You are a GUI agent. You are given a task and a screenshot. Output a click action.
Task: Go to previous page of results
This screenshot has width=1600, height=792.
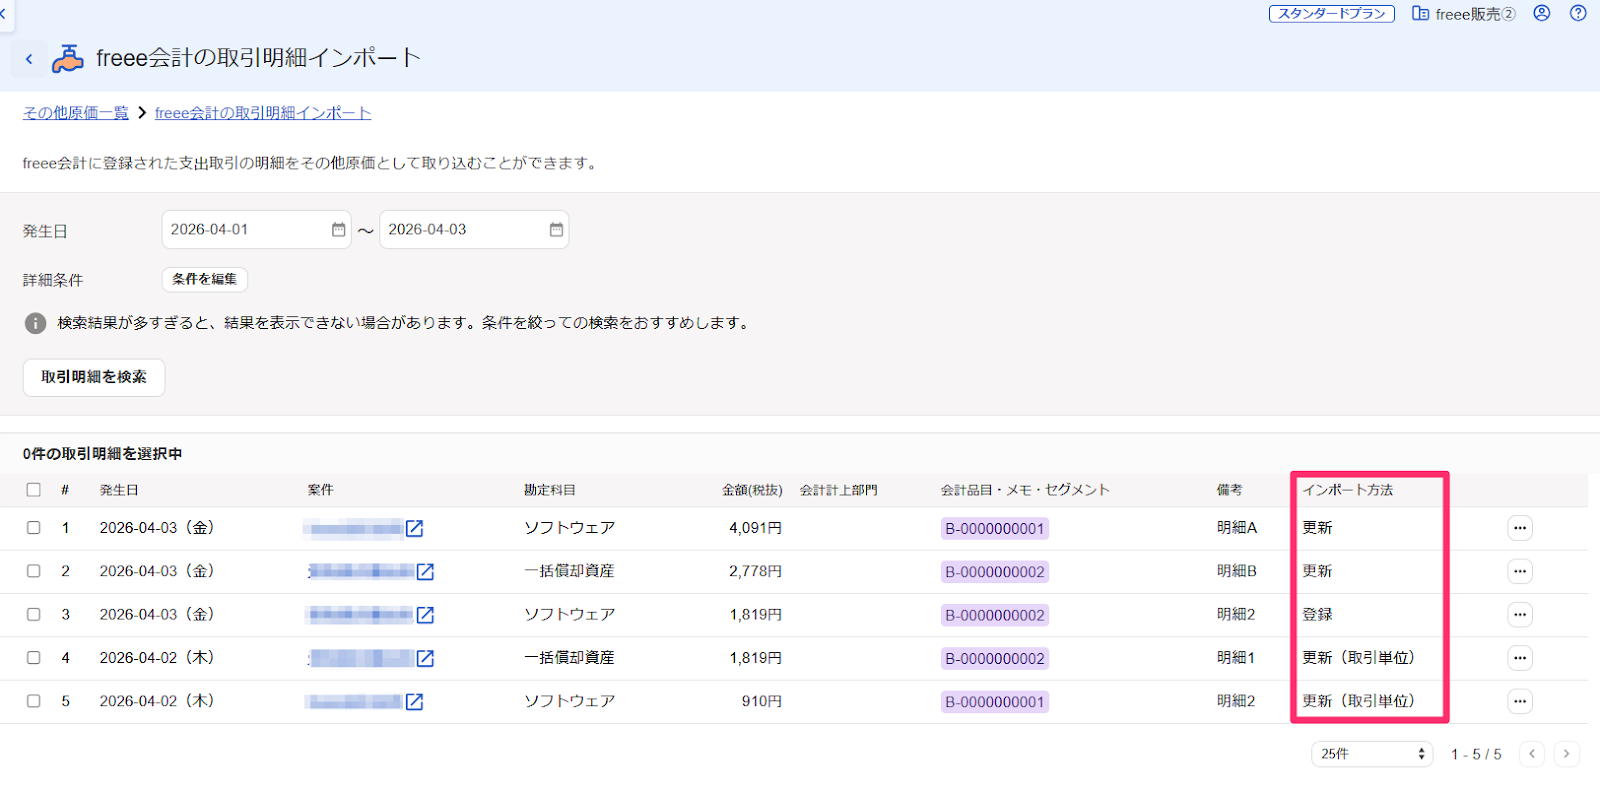click(1532, 754)
